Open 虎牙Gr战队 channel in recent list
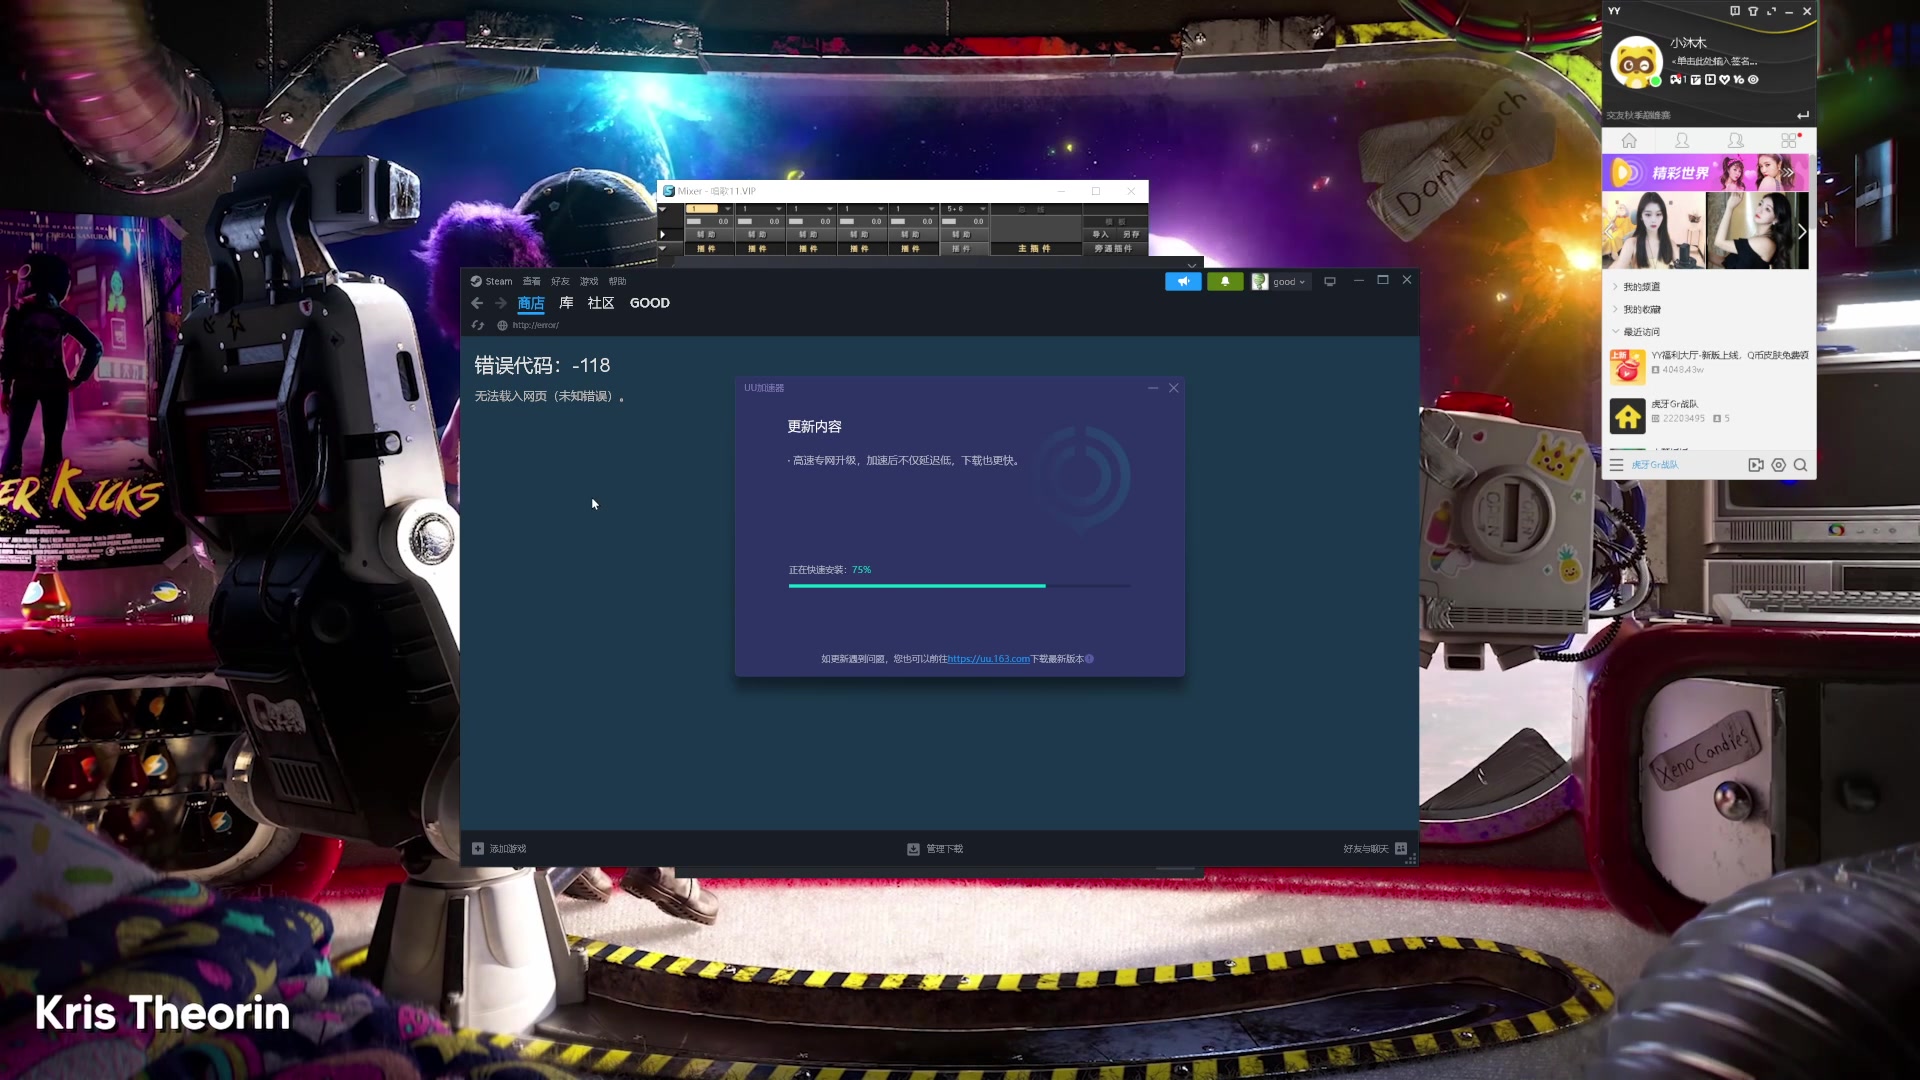The height and width of the screenshot is (1080, 1920). point(1709,415)
